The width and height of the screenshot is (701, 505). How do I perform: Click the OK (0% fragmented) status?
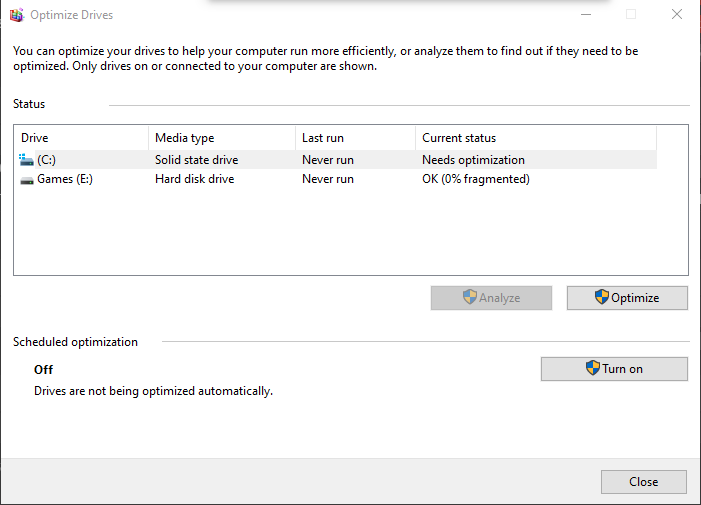[476, 179]
